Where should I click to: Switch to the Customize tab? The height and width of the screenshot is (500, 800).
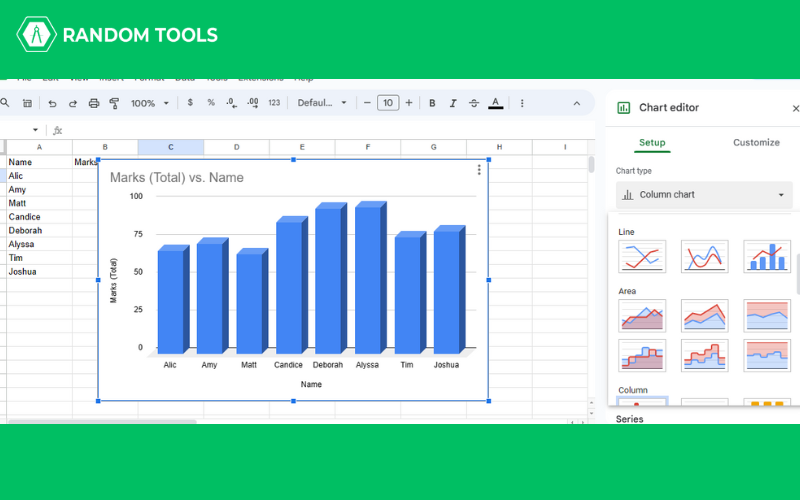pyautogui.click(x=756, y=142)
